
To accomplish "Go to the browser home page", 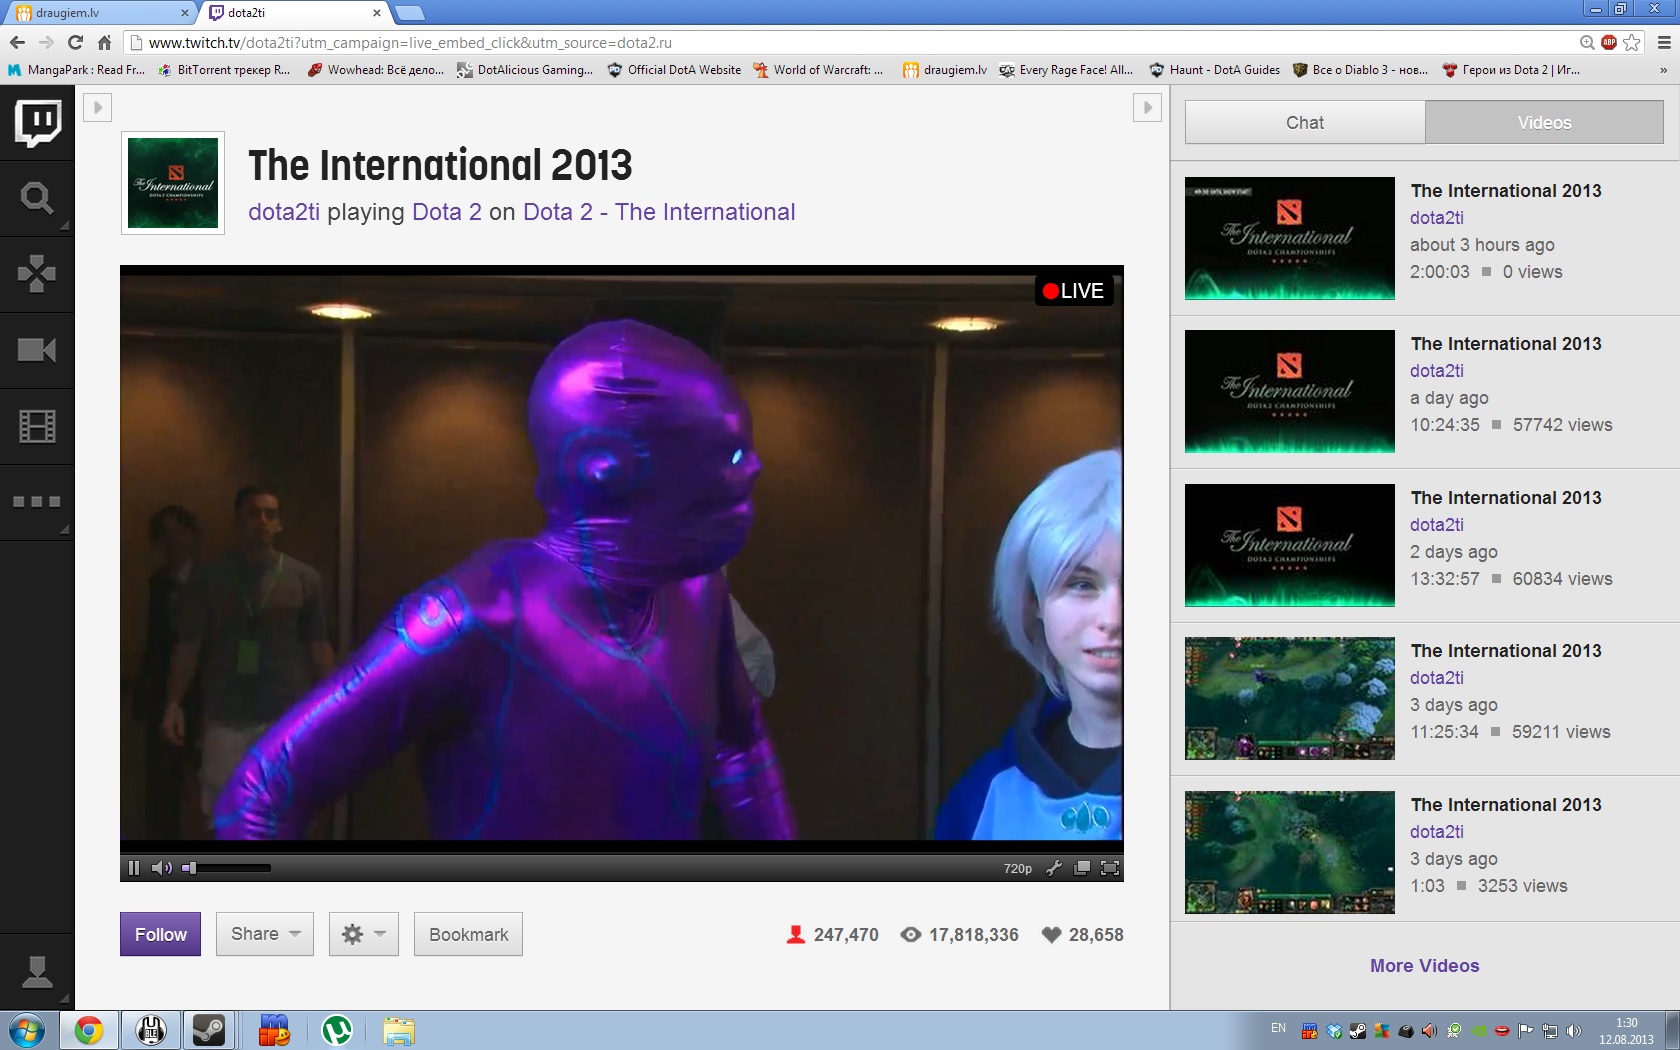I will click(104, 42).
